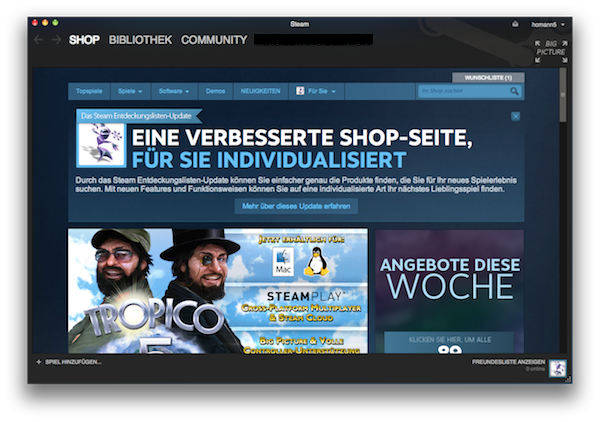Click SPIEL HINZUFÜGEN... link
Screen dimensions: 600x422
click(73, 362)
